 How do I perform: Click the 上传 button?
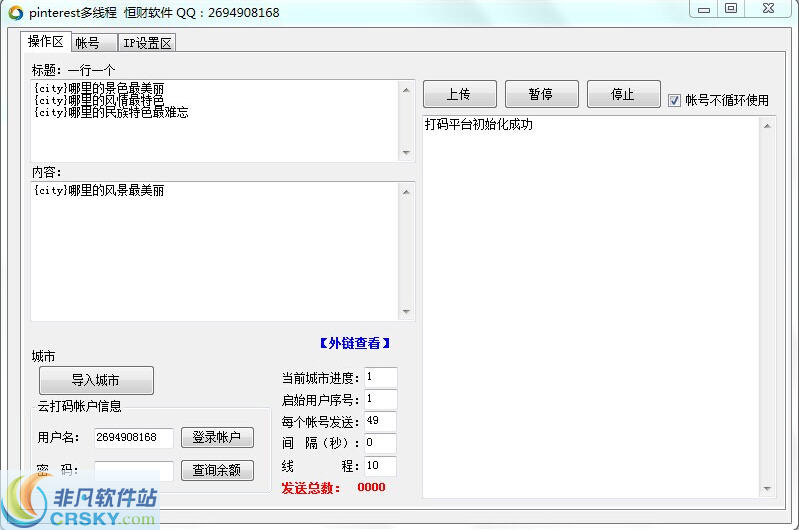pos(460,94)
